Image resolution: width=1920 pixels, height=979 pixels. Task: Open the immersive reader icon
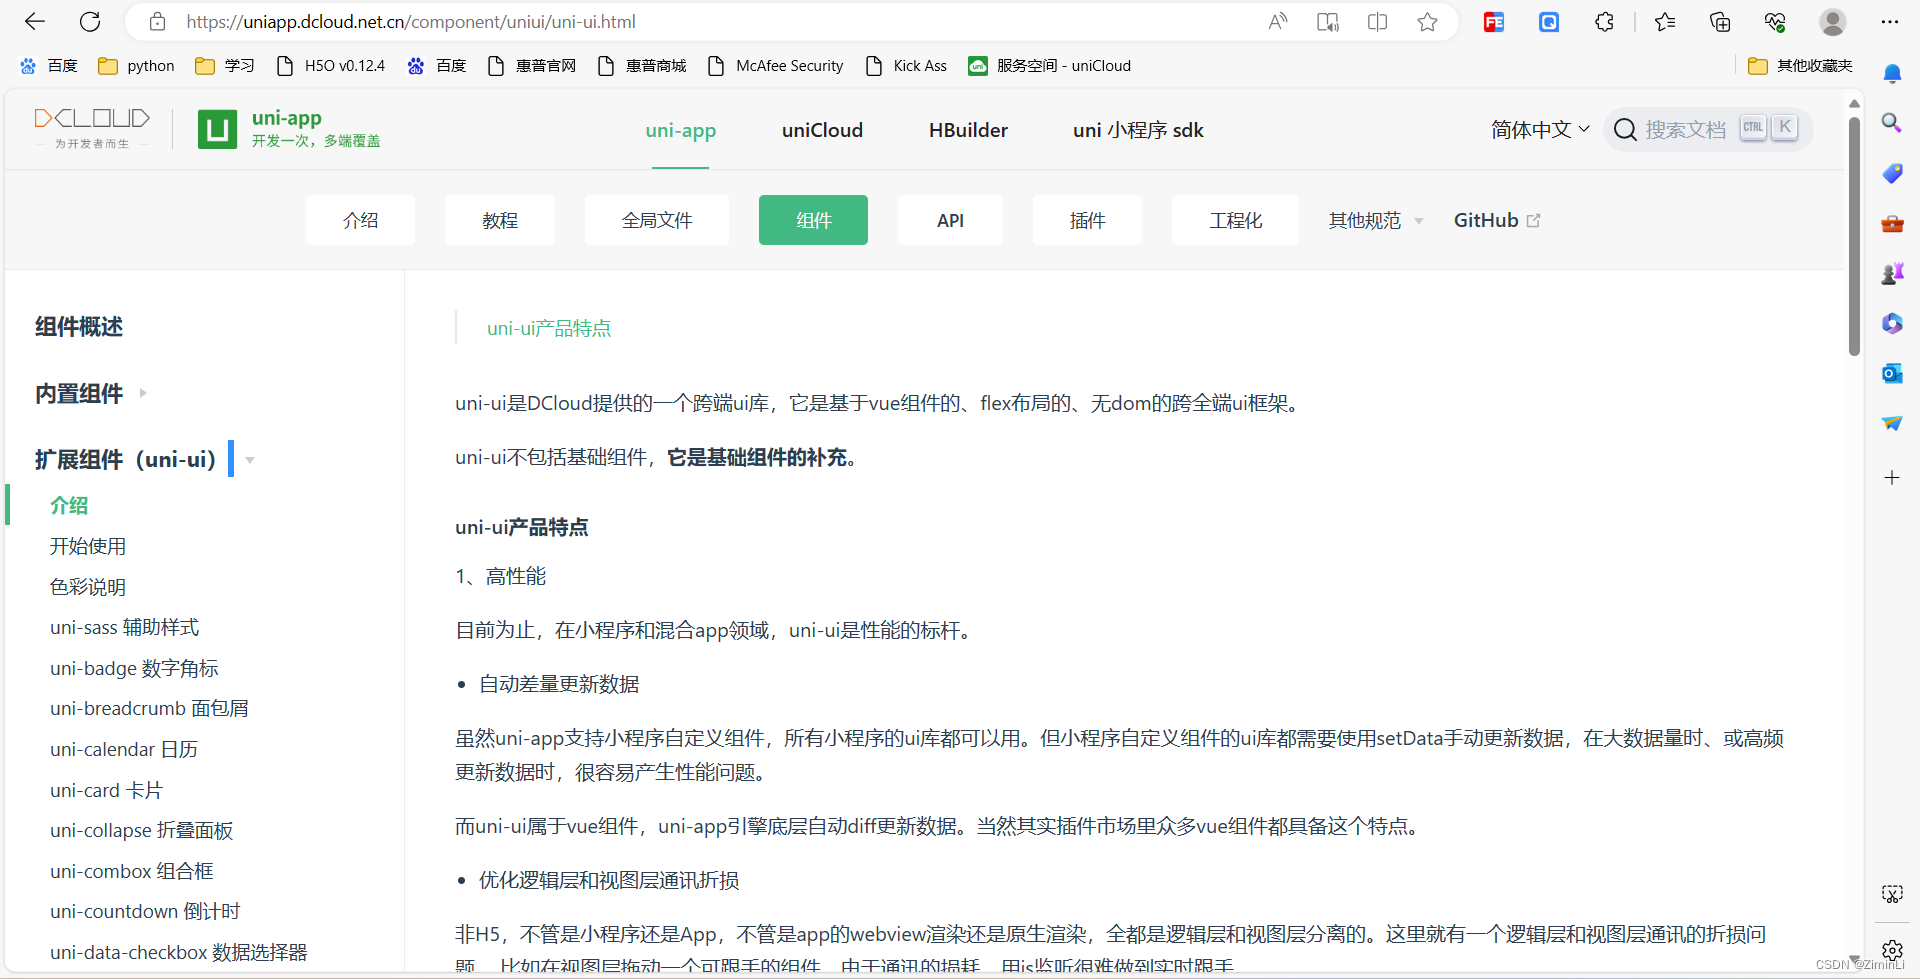click(x=1327, y=22)
